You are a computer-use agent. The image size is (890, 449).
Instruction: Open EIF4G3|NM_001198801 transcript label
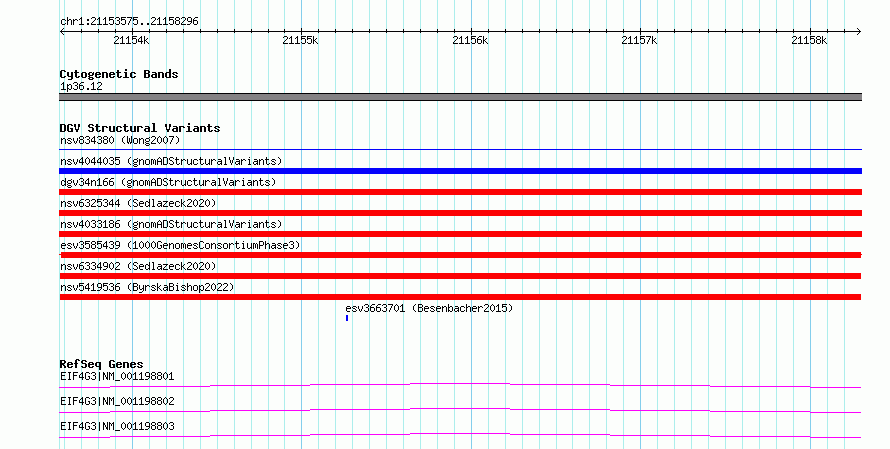[117, 376]
